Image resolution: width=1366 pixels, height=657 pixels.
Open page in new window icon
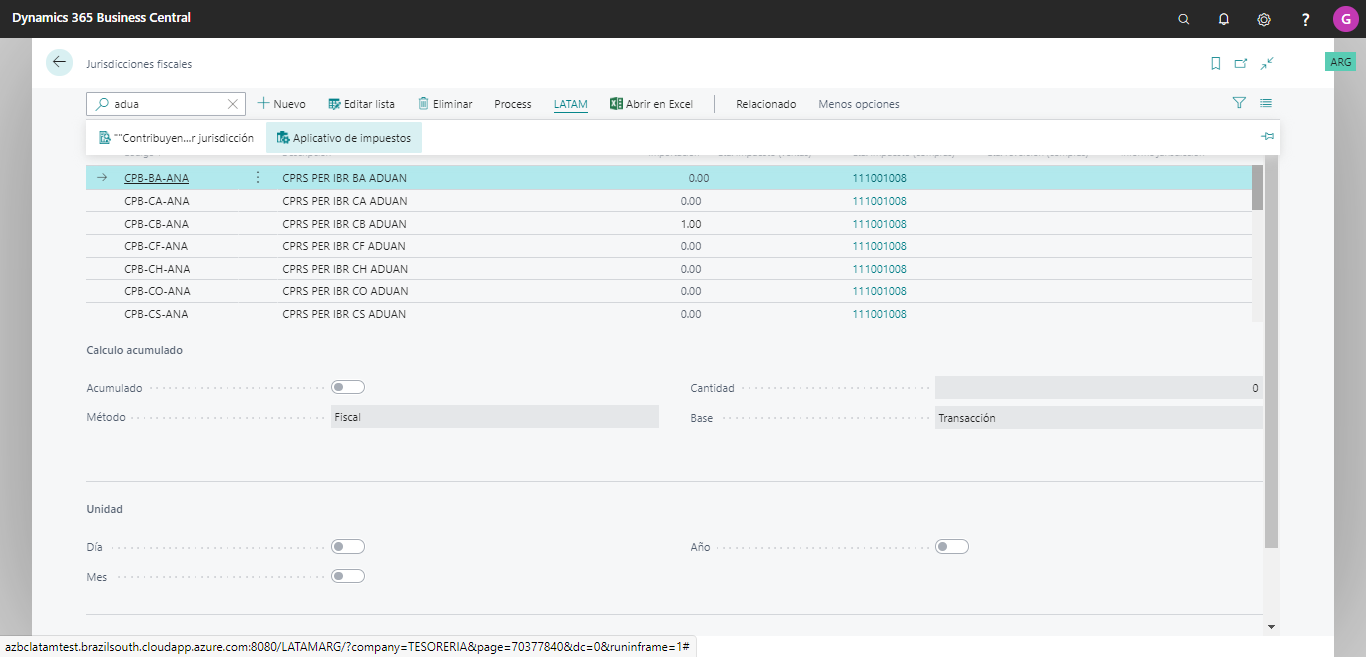coord(1241,63)
